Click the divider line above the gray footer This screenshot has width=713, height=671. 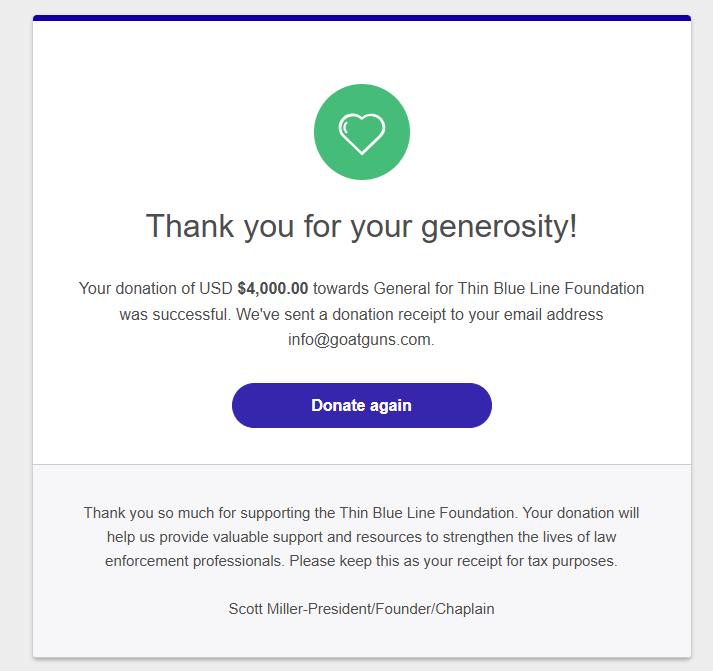tap(362, 465)
